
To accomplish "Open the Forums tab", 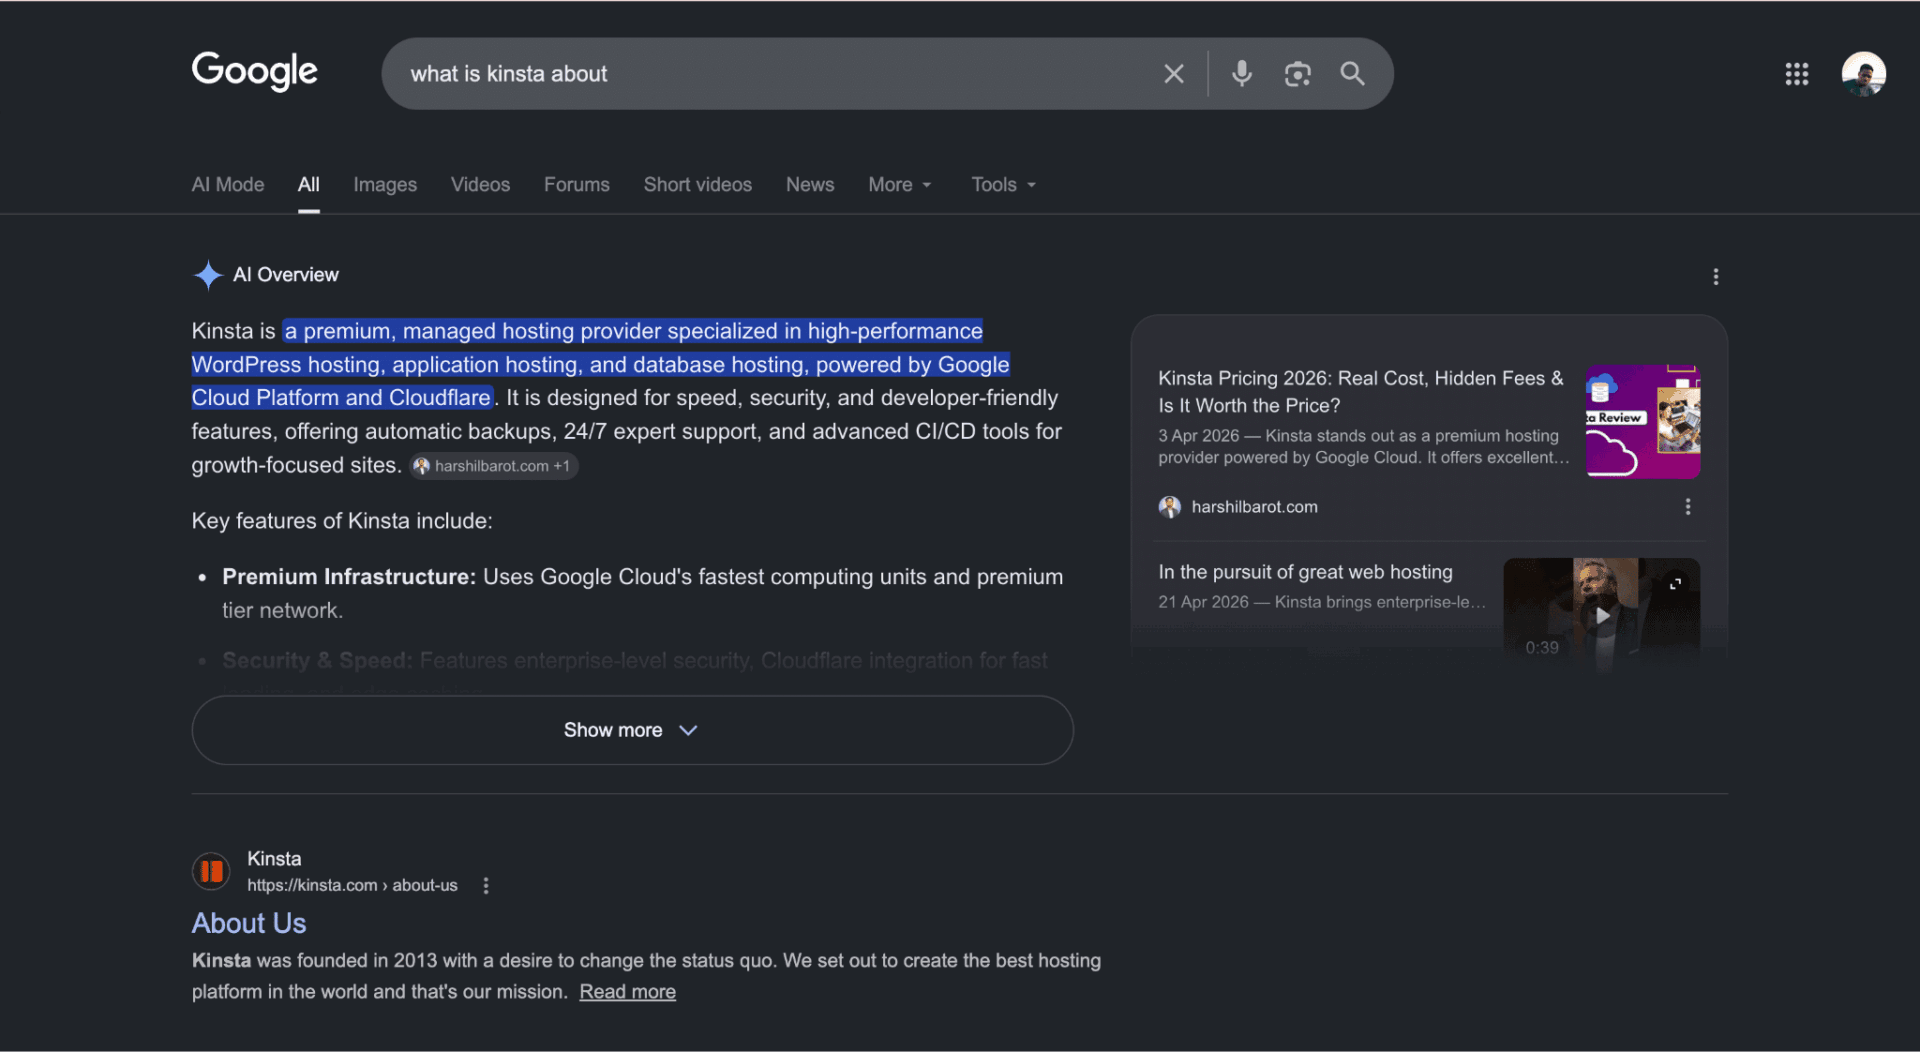I will [x=576, y=185].
